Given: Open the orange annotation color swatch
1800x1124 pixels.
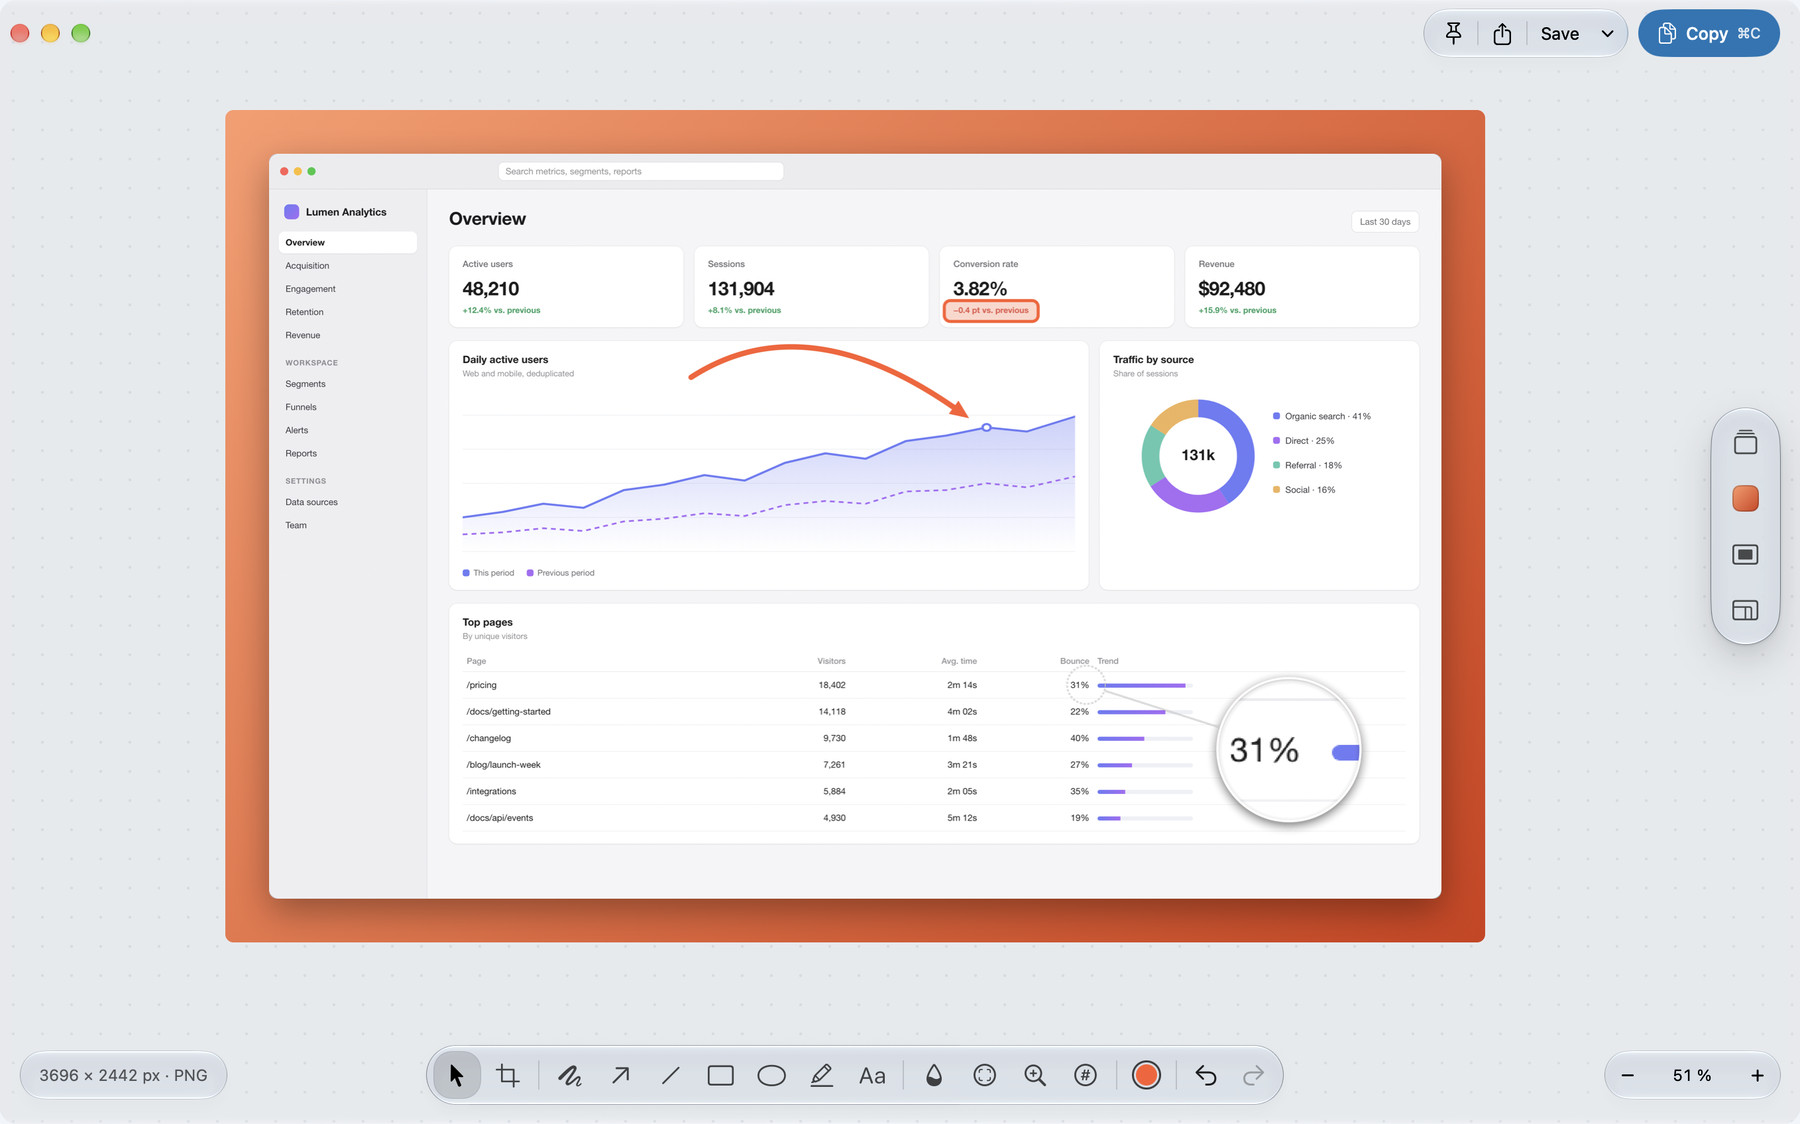Looking at the screenshot, I should coord(1146,1075).
